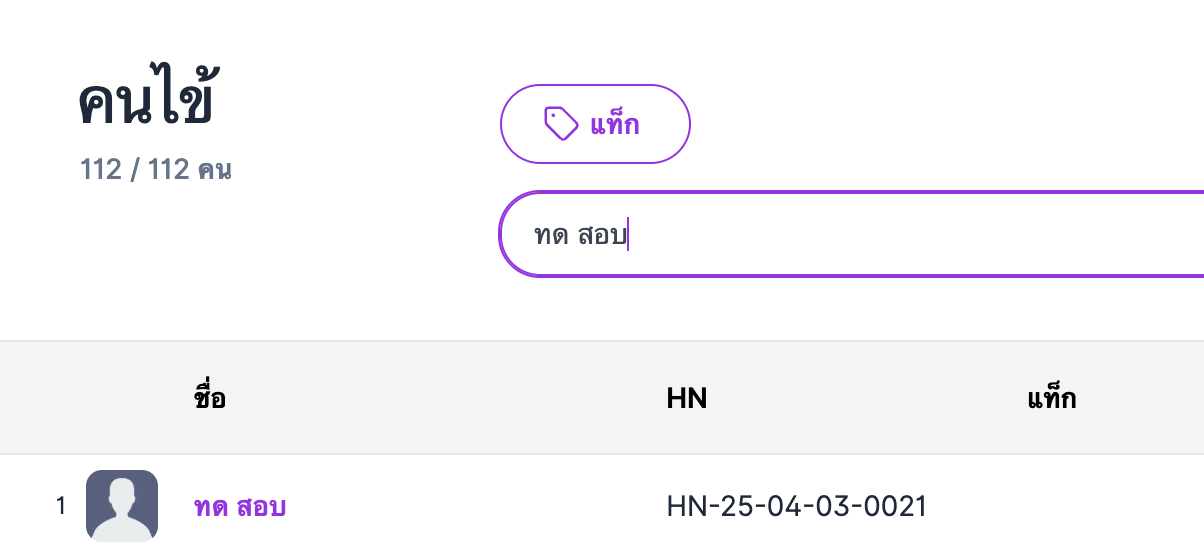The height and width of the screenshot is (556, 1204).
Task: Open patient ทด สอบ avatar thumbnail
Action: pyautogui.click(x=122, y=506)
